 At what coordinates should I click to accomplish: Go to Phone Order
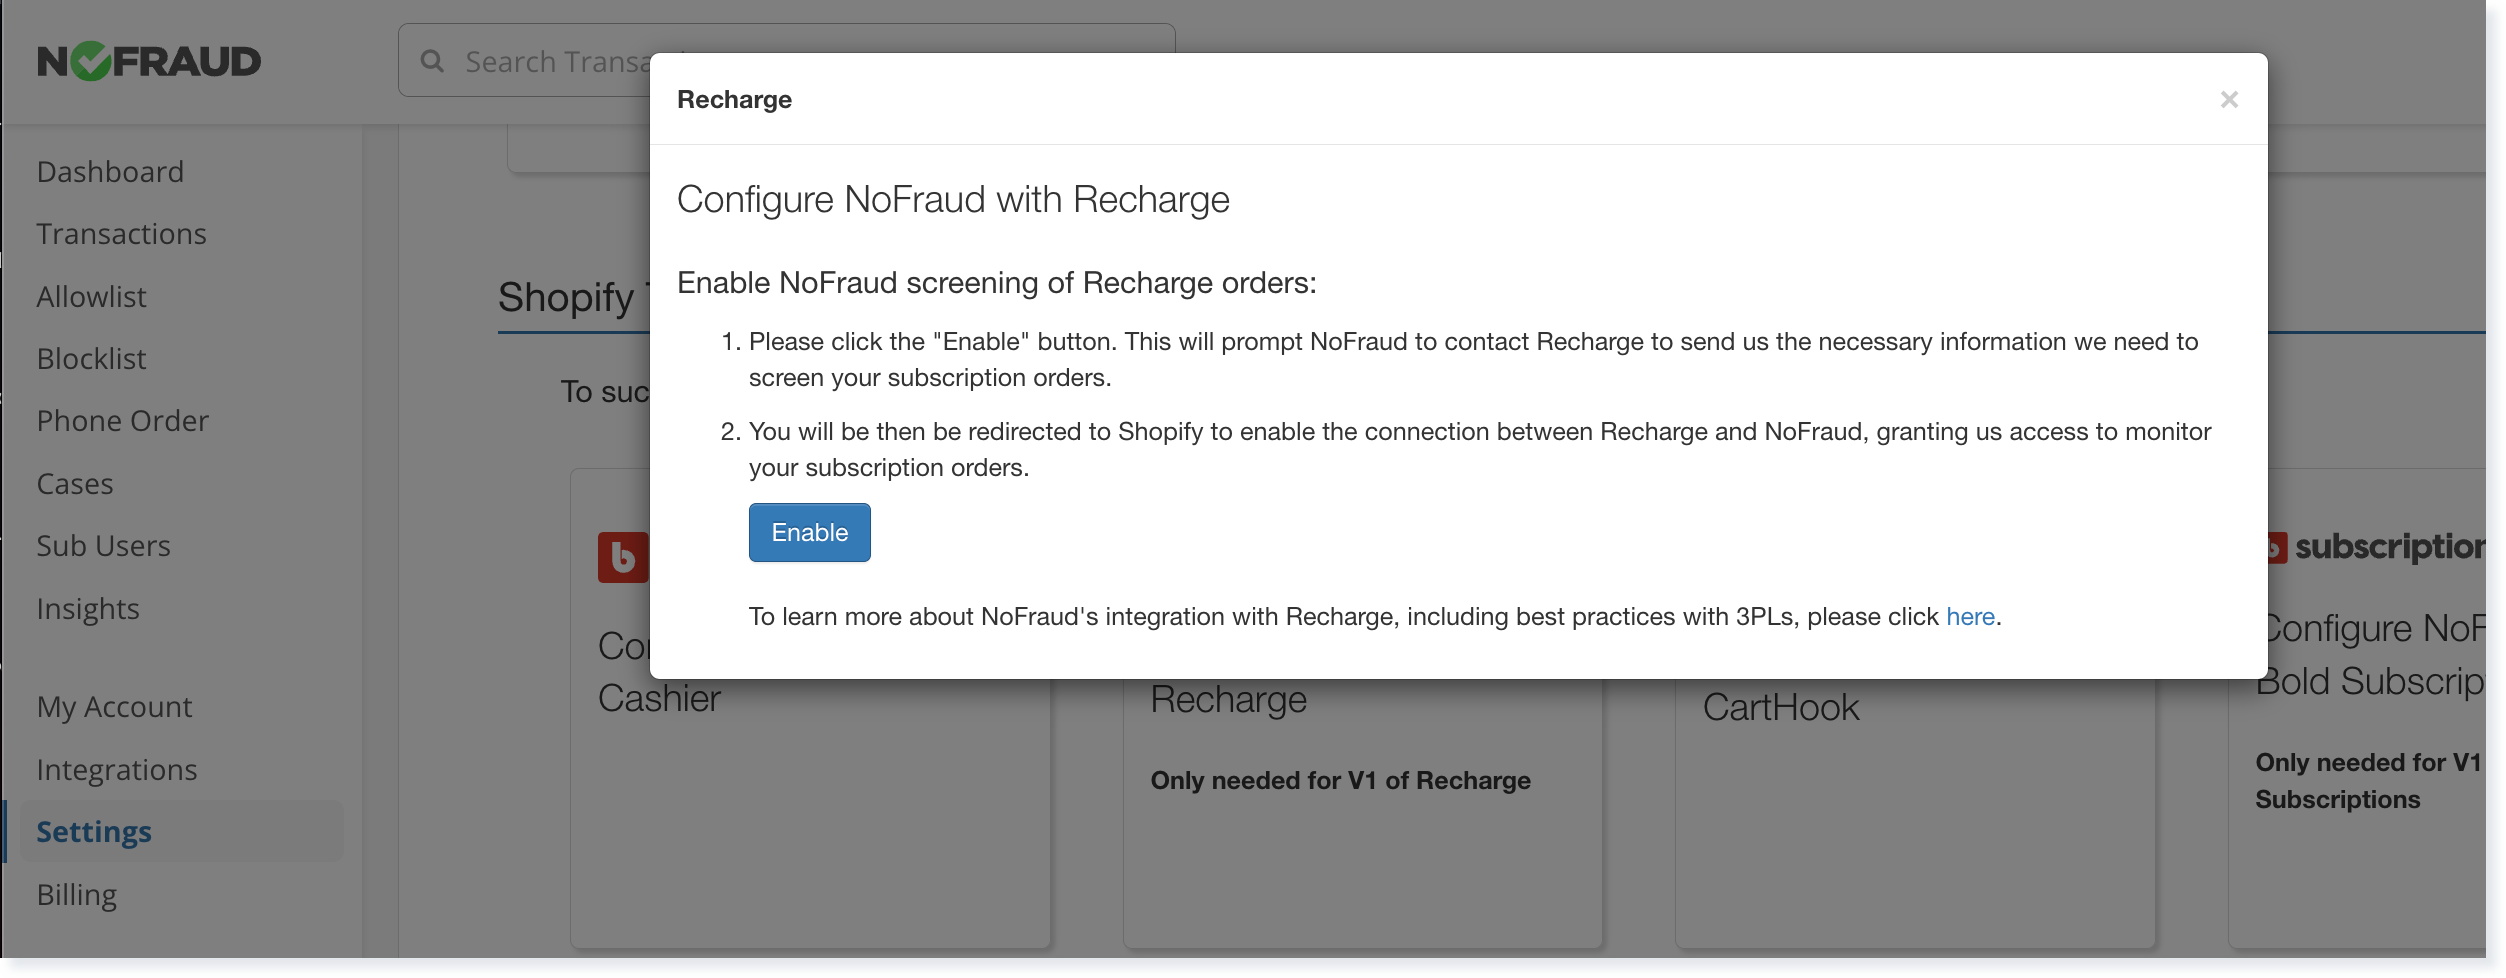coord(123,420)
